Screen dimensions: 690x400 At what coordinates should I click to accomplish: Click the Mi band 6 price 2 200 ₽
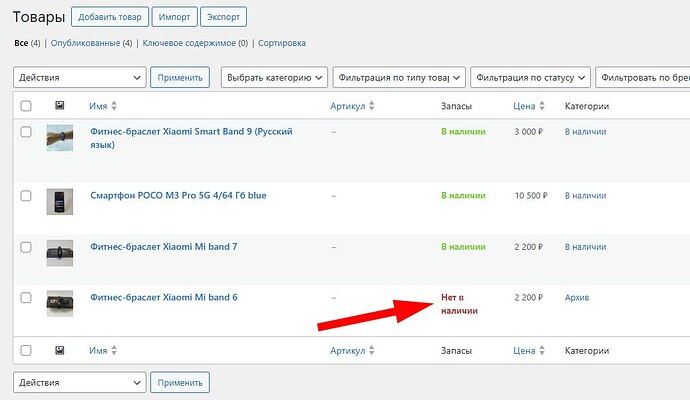point(529,297)
